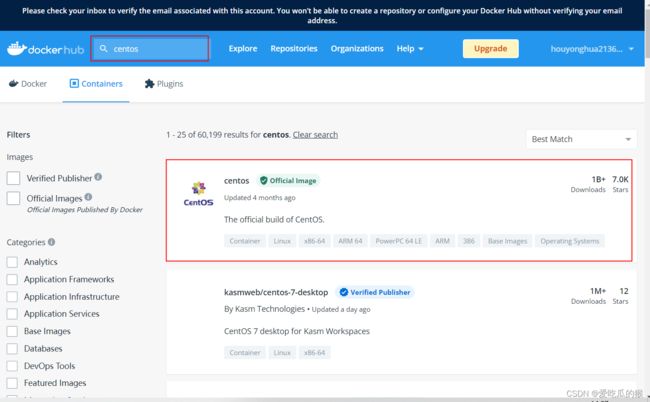Switch to the Containers tab

tap(96, 84)
